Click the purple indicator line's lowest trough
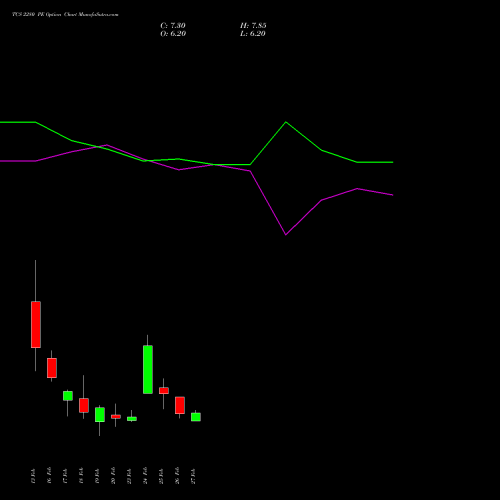This screenshot has width=500, height=500. tap(286, 235)
